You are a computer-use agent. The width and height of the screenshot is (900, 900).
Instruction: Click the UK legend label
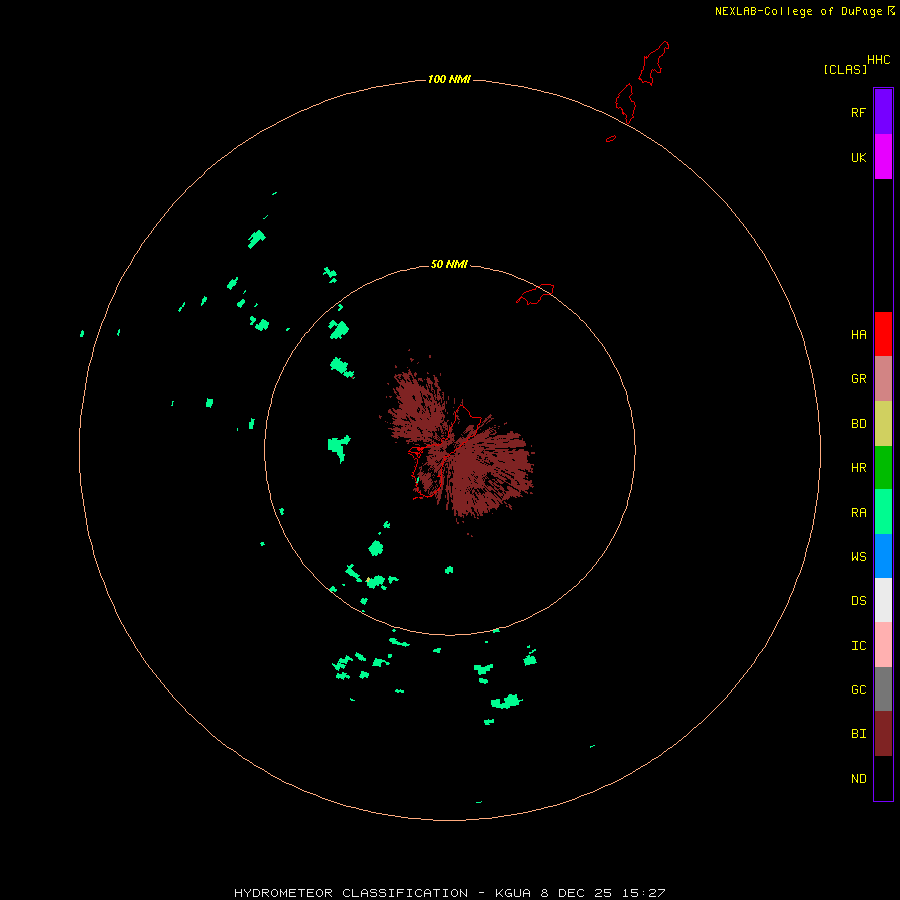tap(858, 157)
